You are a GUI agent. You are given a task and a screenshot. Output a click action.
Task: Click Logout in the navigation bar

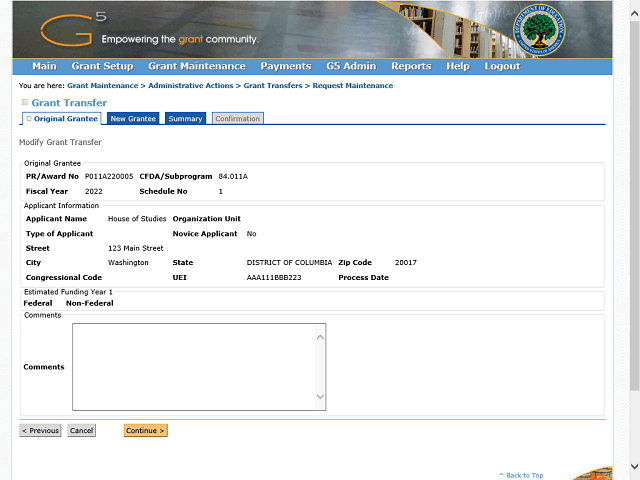tap(502, 66)
